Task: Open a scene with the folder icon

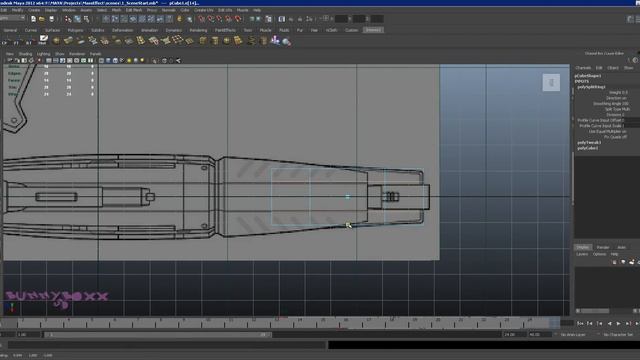Action: point(42,19)
